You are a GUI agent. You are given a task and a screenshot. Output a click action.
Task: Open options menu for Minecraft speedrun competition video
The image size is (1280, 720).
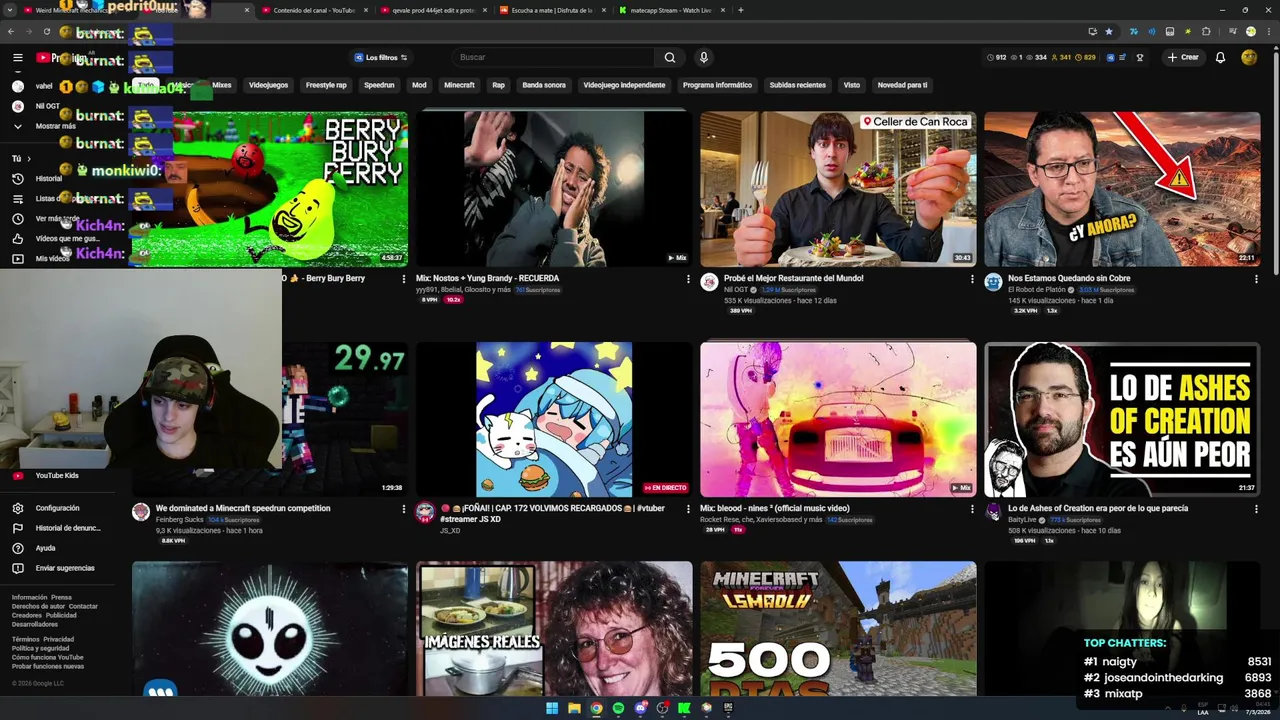pyautogui.click(x=403, y=509)
